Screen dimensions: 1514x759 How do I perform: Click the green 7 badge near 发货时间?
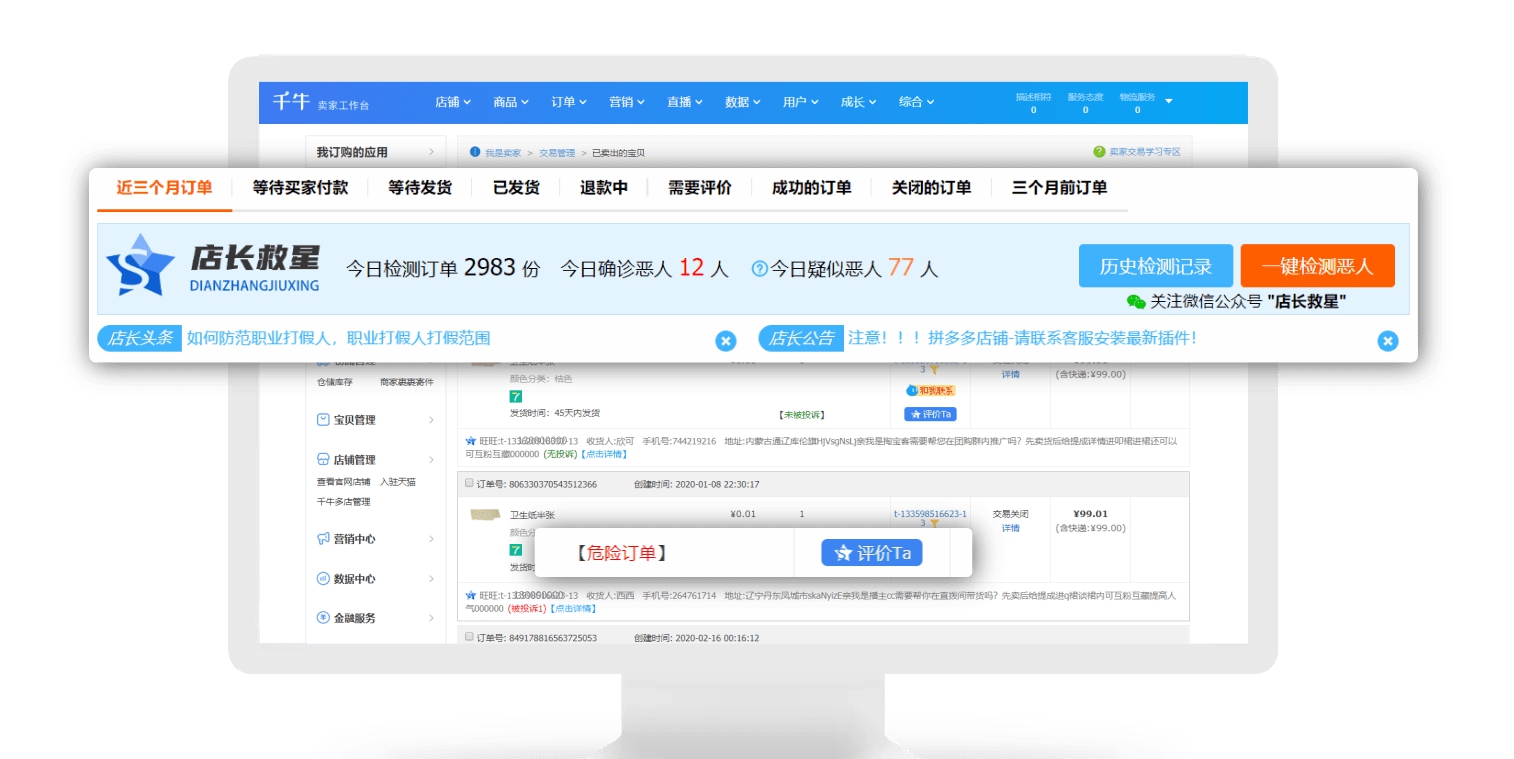click(516, 397)
